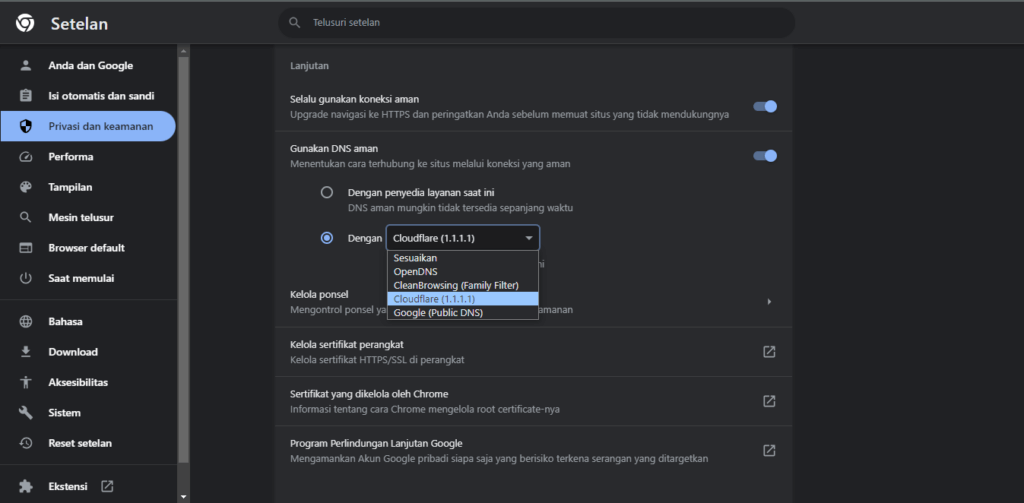
Task: Go to Tampilan settings
Action: coord(88,187)
